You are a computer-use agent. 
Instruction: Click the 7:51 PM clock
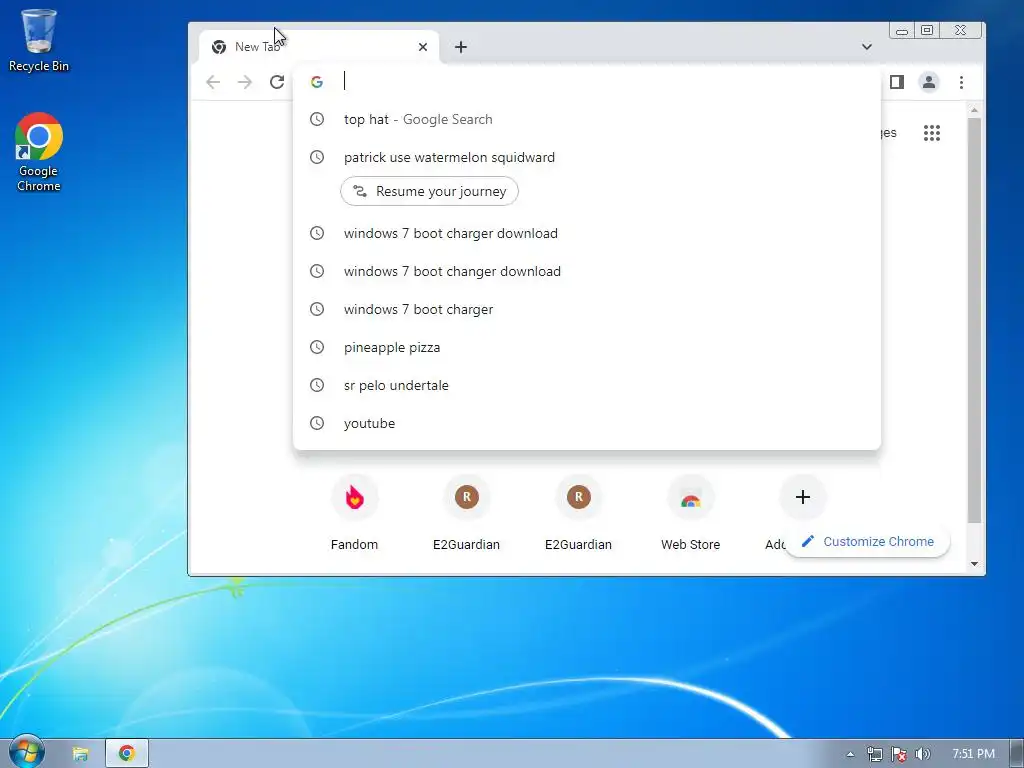tap(973, 754)
